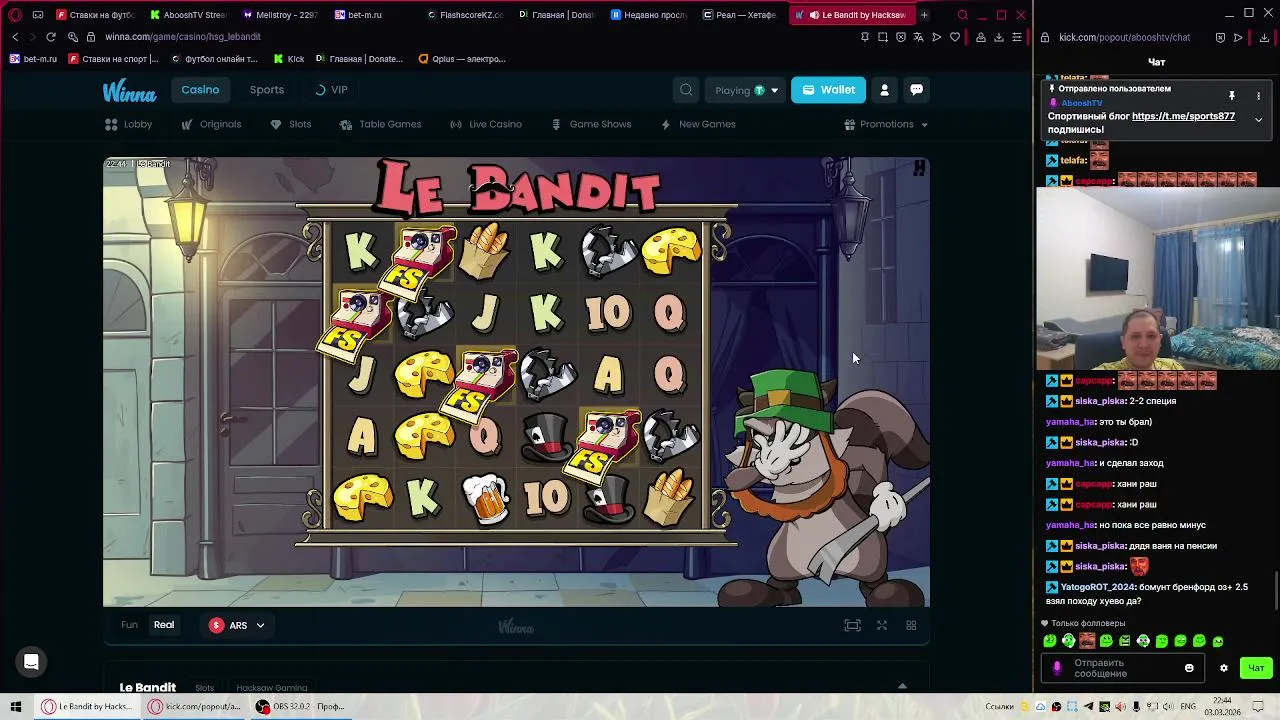
Task: Expand the Playing status dropdown
Action: click(x=745, y=90)
